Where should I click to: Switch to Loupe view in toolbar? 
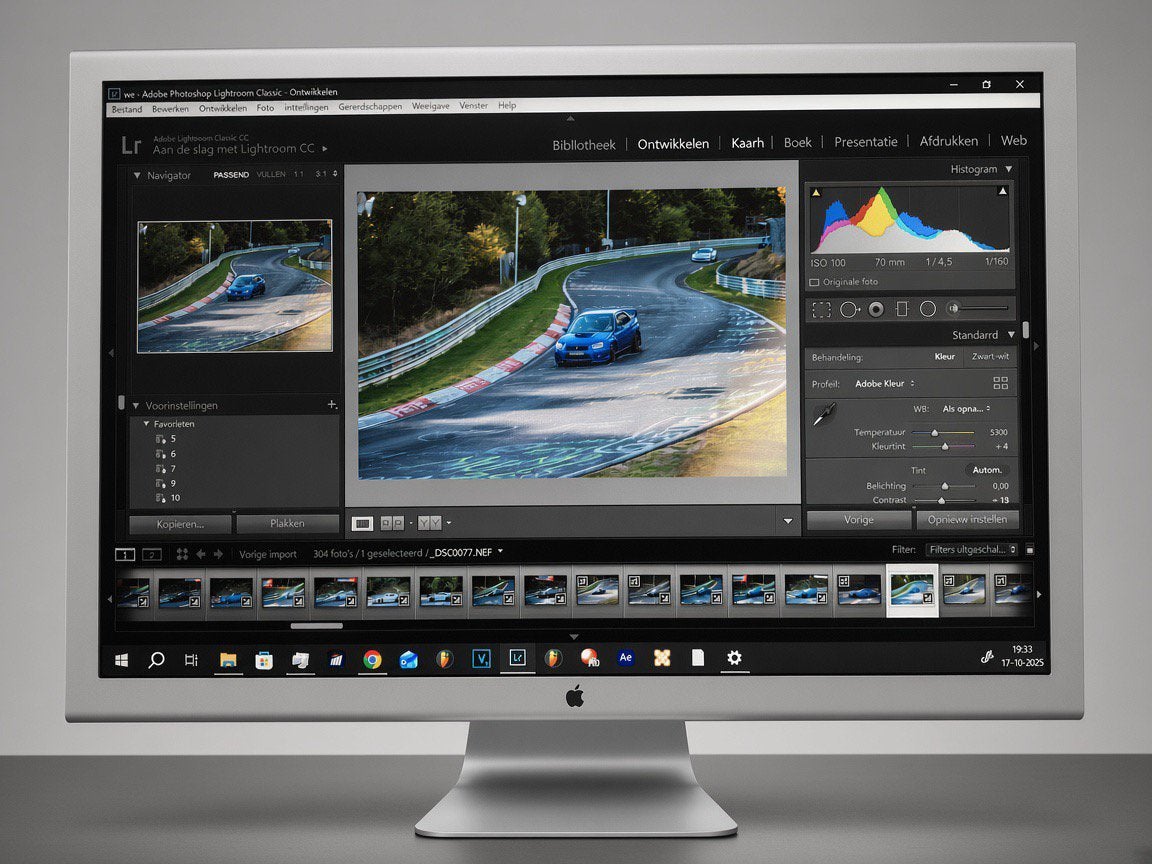click(x=362, y=523)
